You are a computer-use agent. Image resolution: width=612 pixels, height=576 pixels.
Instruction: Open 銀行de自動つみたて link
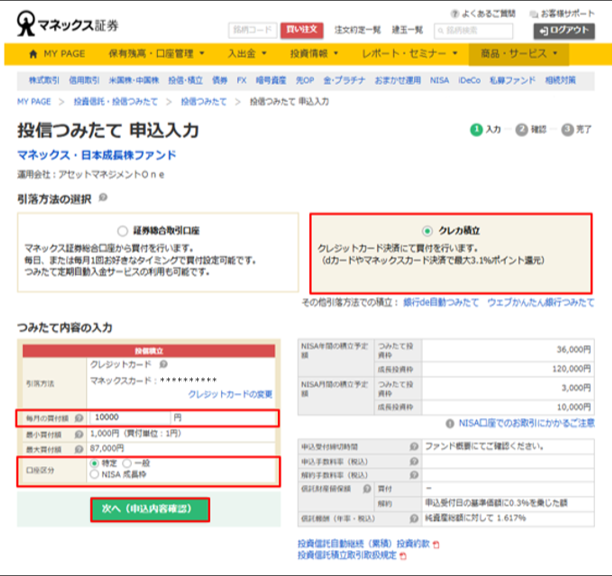tap(441, 302)
